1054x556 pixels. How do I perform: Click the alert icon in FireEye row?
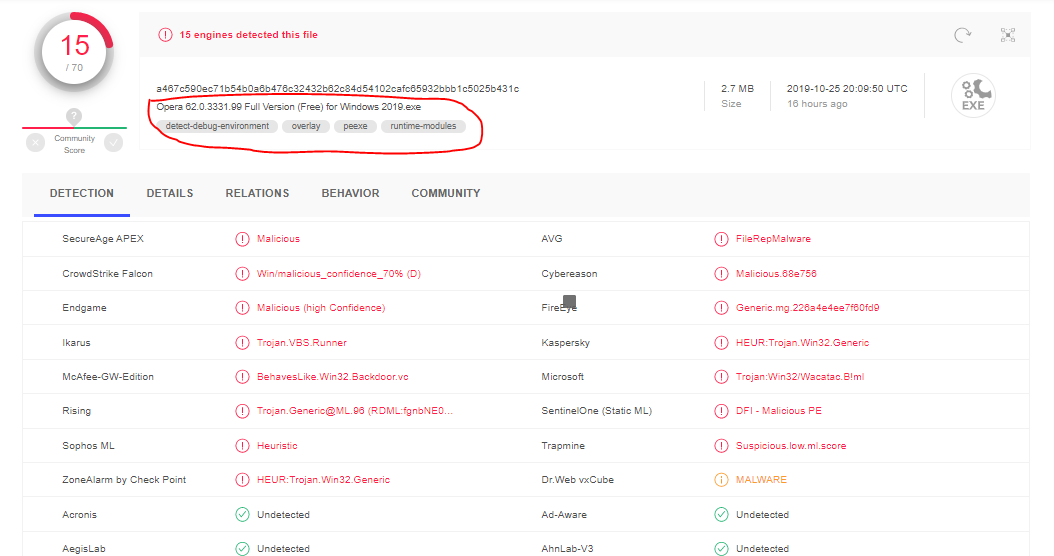[x=721, y=308]
